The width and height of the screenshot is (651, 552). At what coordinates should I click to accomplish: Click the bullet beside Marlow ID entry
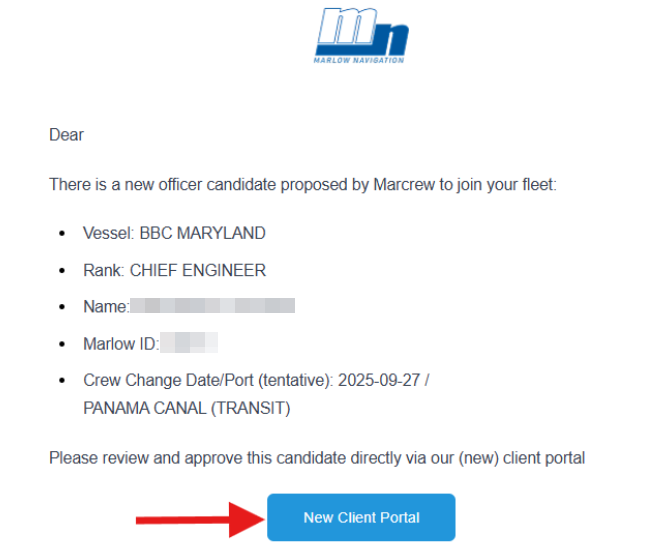point(62,344)
